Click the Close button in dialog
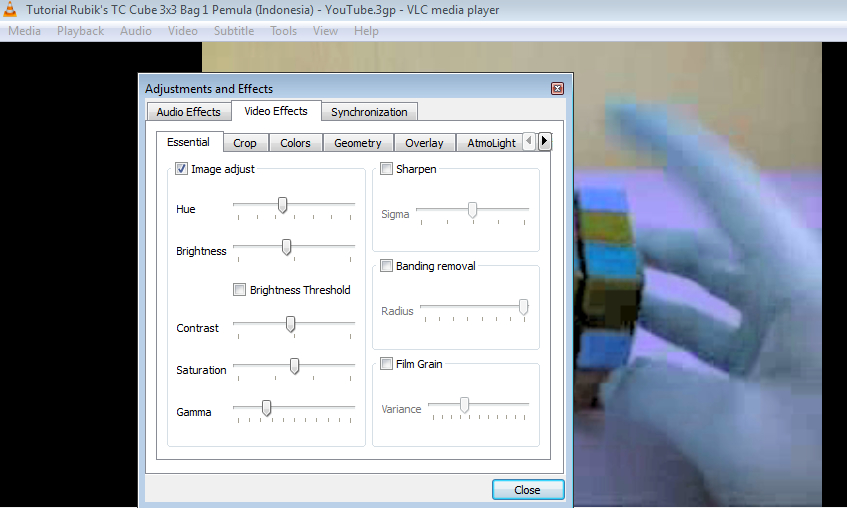This screenshot has height=508, width=847. click(528, 490)
